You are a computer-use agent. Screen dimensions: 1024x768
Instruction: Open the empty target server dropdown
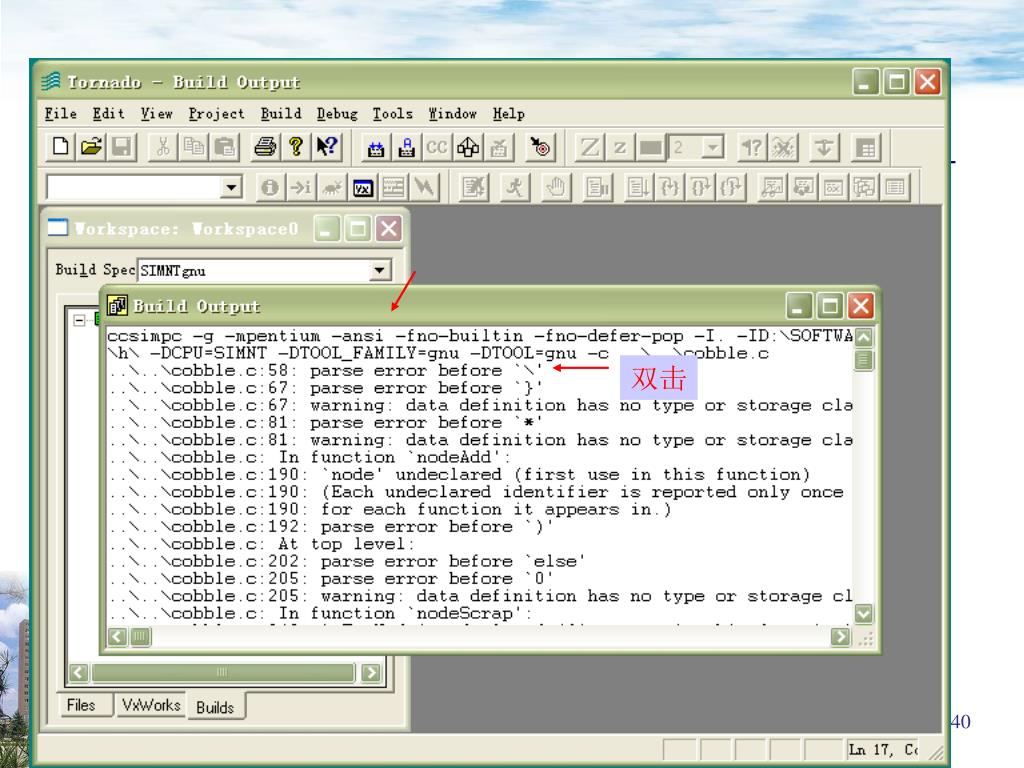click(x=231, y=188)
